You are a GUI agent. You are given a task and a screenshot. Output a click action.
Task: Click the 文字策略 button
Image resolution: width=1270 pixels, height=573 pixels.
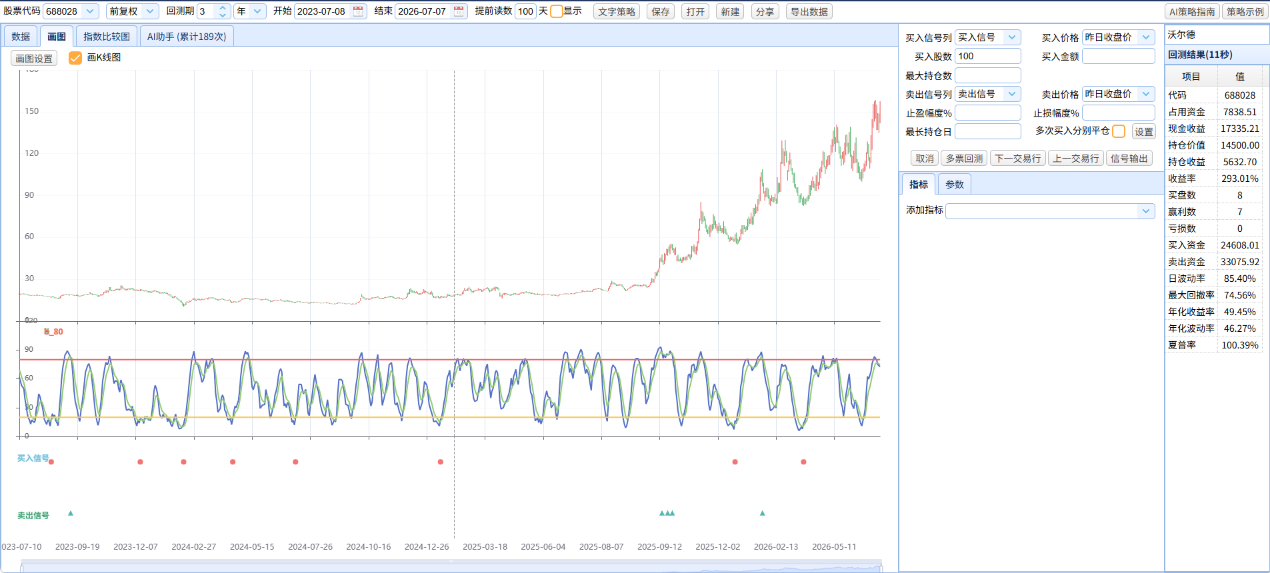point(617,11)
